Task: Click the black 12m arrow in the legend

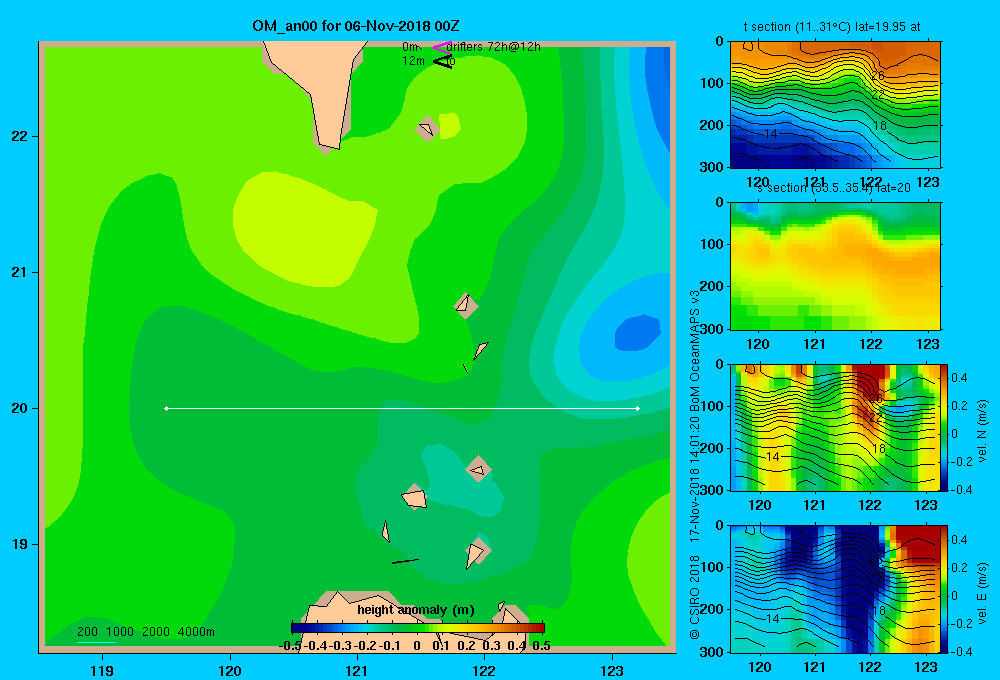Action: pos(443,61)
